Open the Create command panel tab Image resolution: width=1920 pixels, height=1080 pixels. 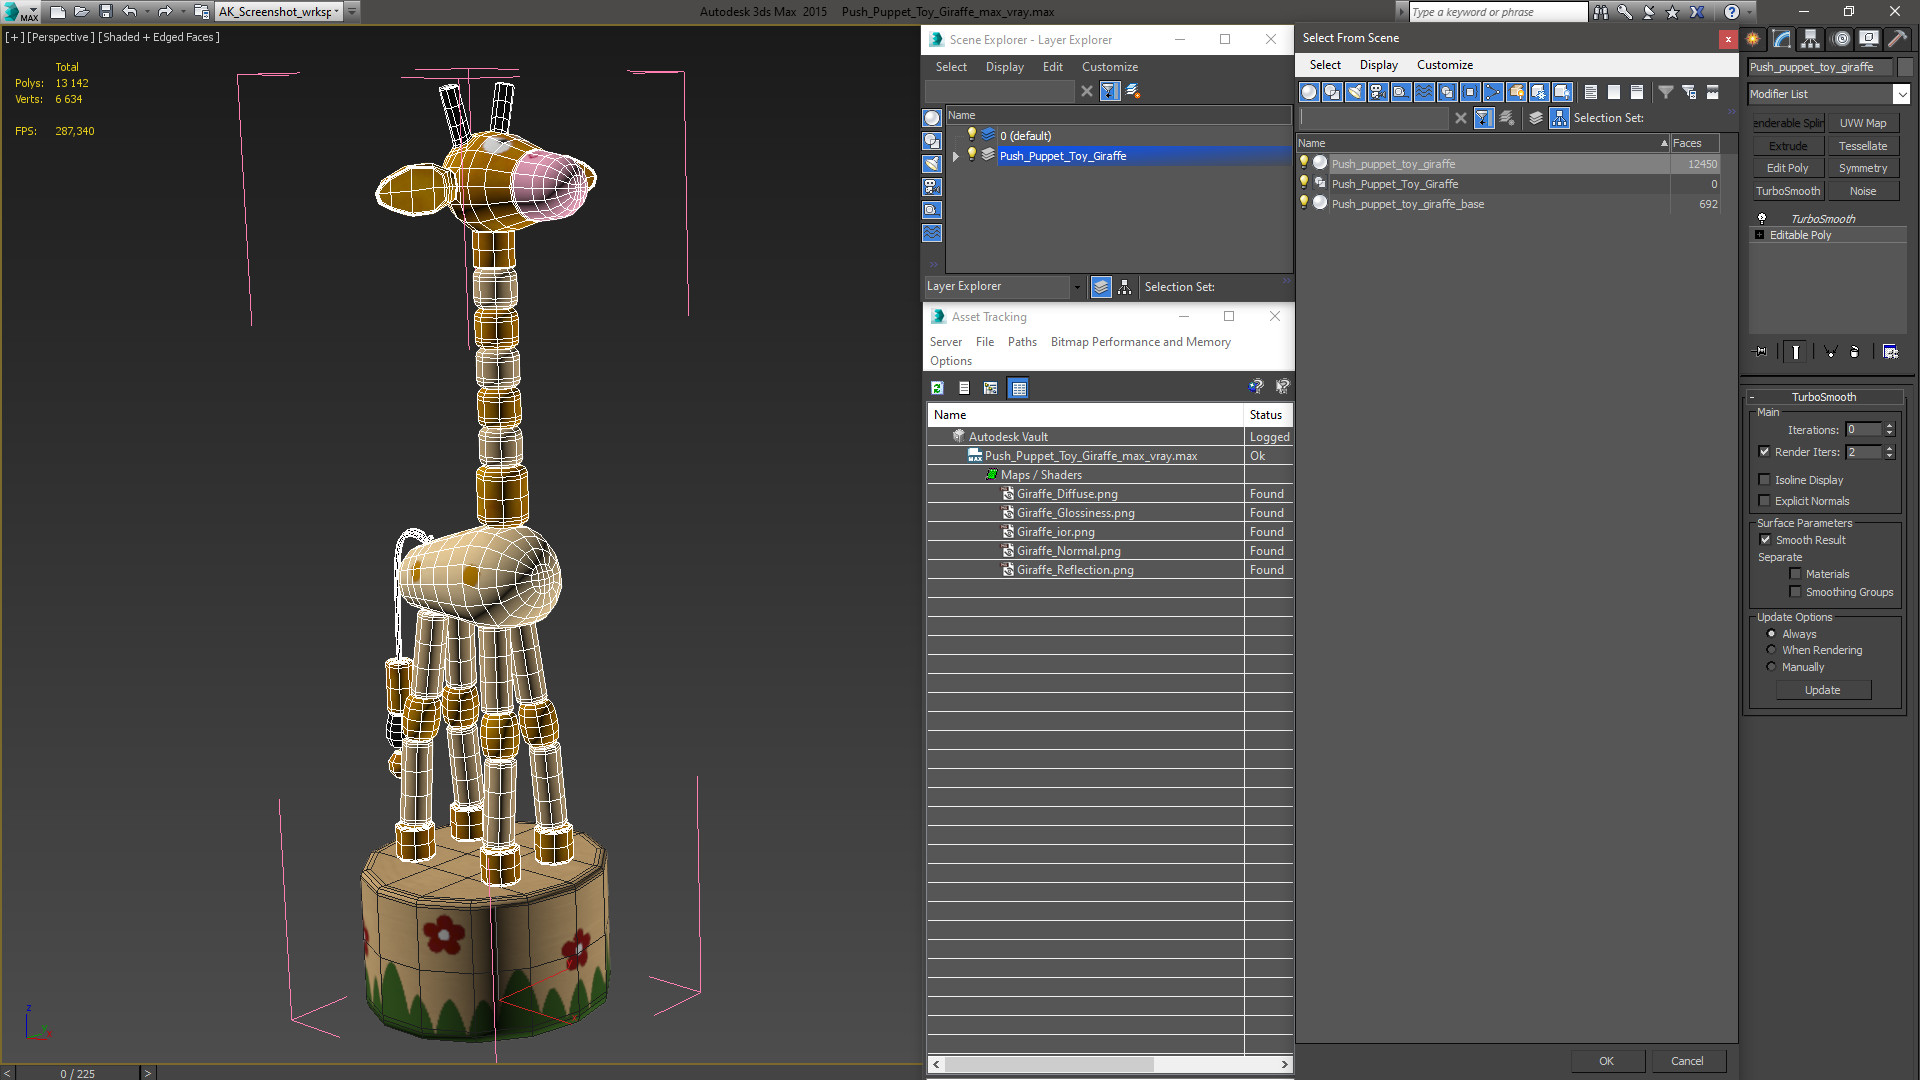click(x=1753, y=39)
